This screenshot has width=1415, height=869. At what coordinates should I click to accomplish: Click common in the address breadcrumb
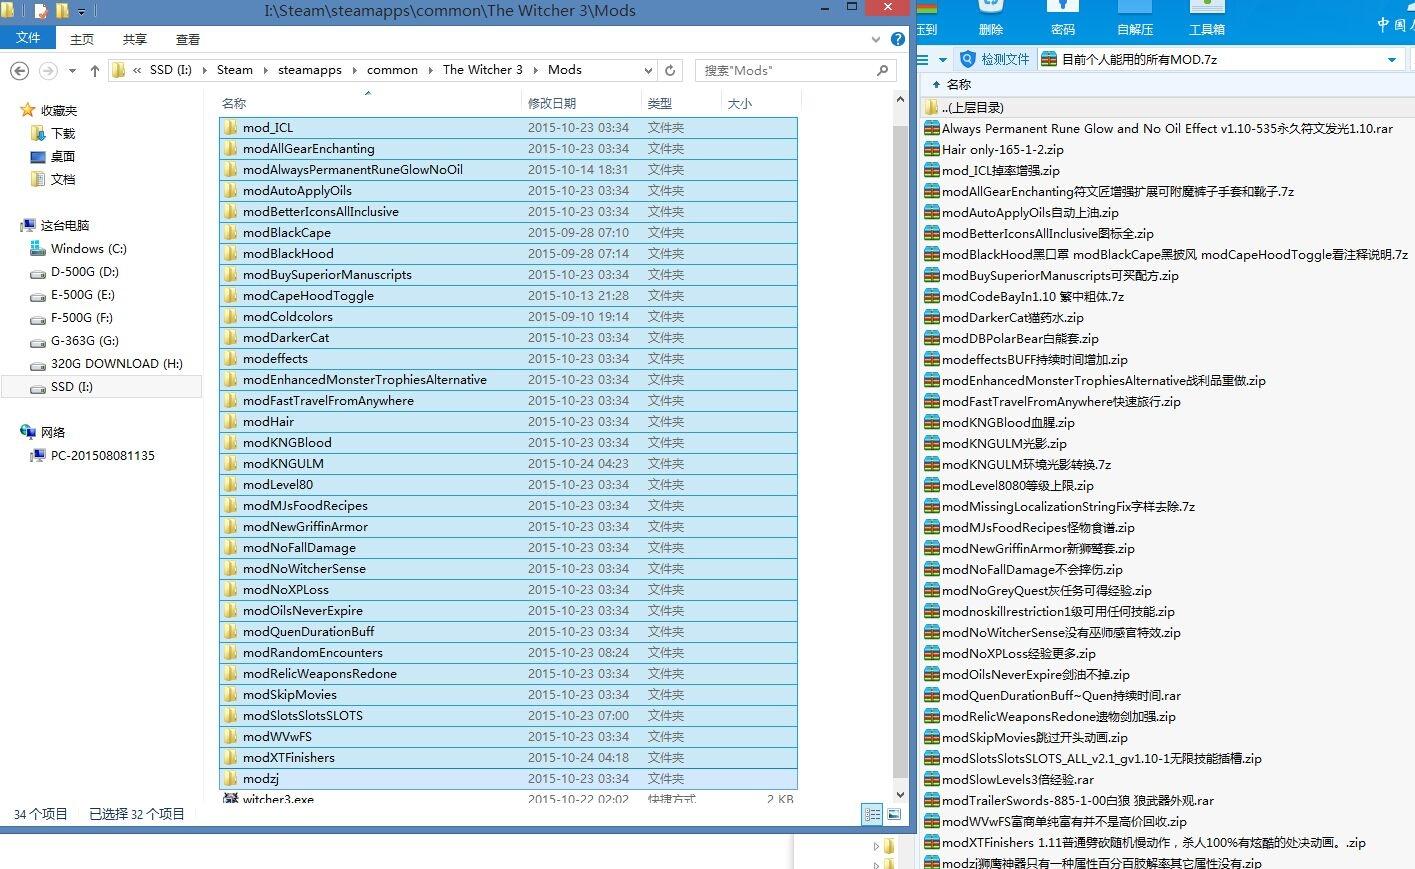point(392,70)
